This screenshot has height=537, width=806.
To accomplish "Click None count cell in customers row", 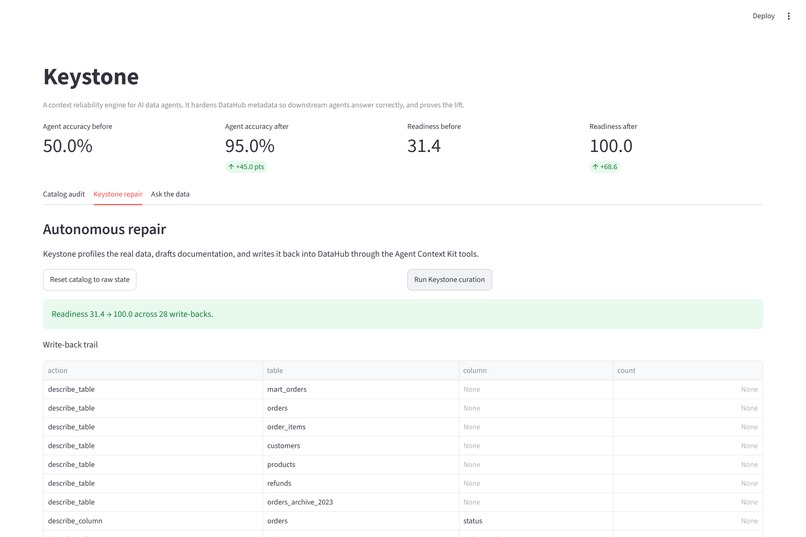I will pyautogui.click(x=688, y=446).
